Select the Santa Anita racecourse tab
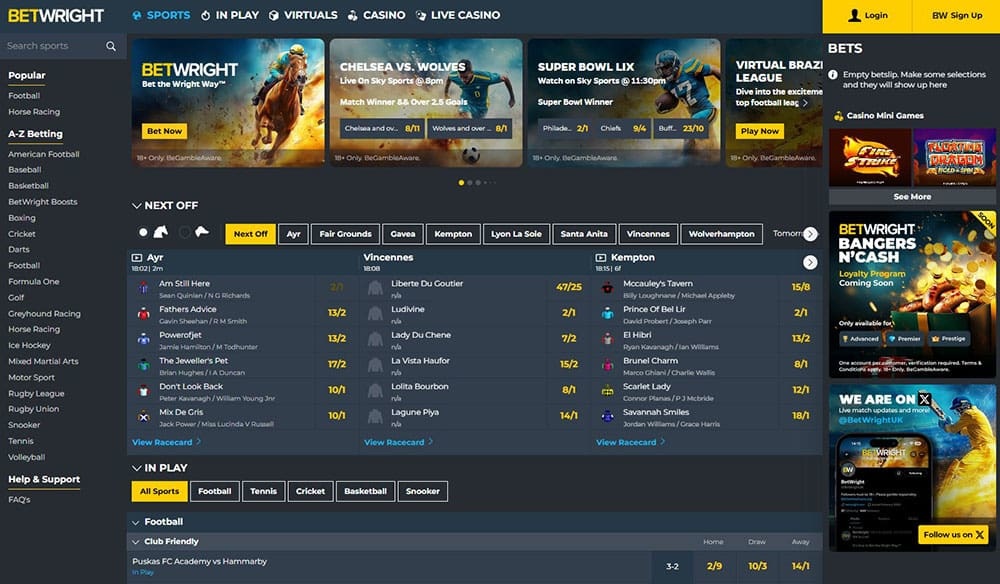 (584, 234)
